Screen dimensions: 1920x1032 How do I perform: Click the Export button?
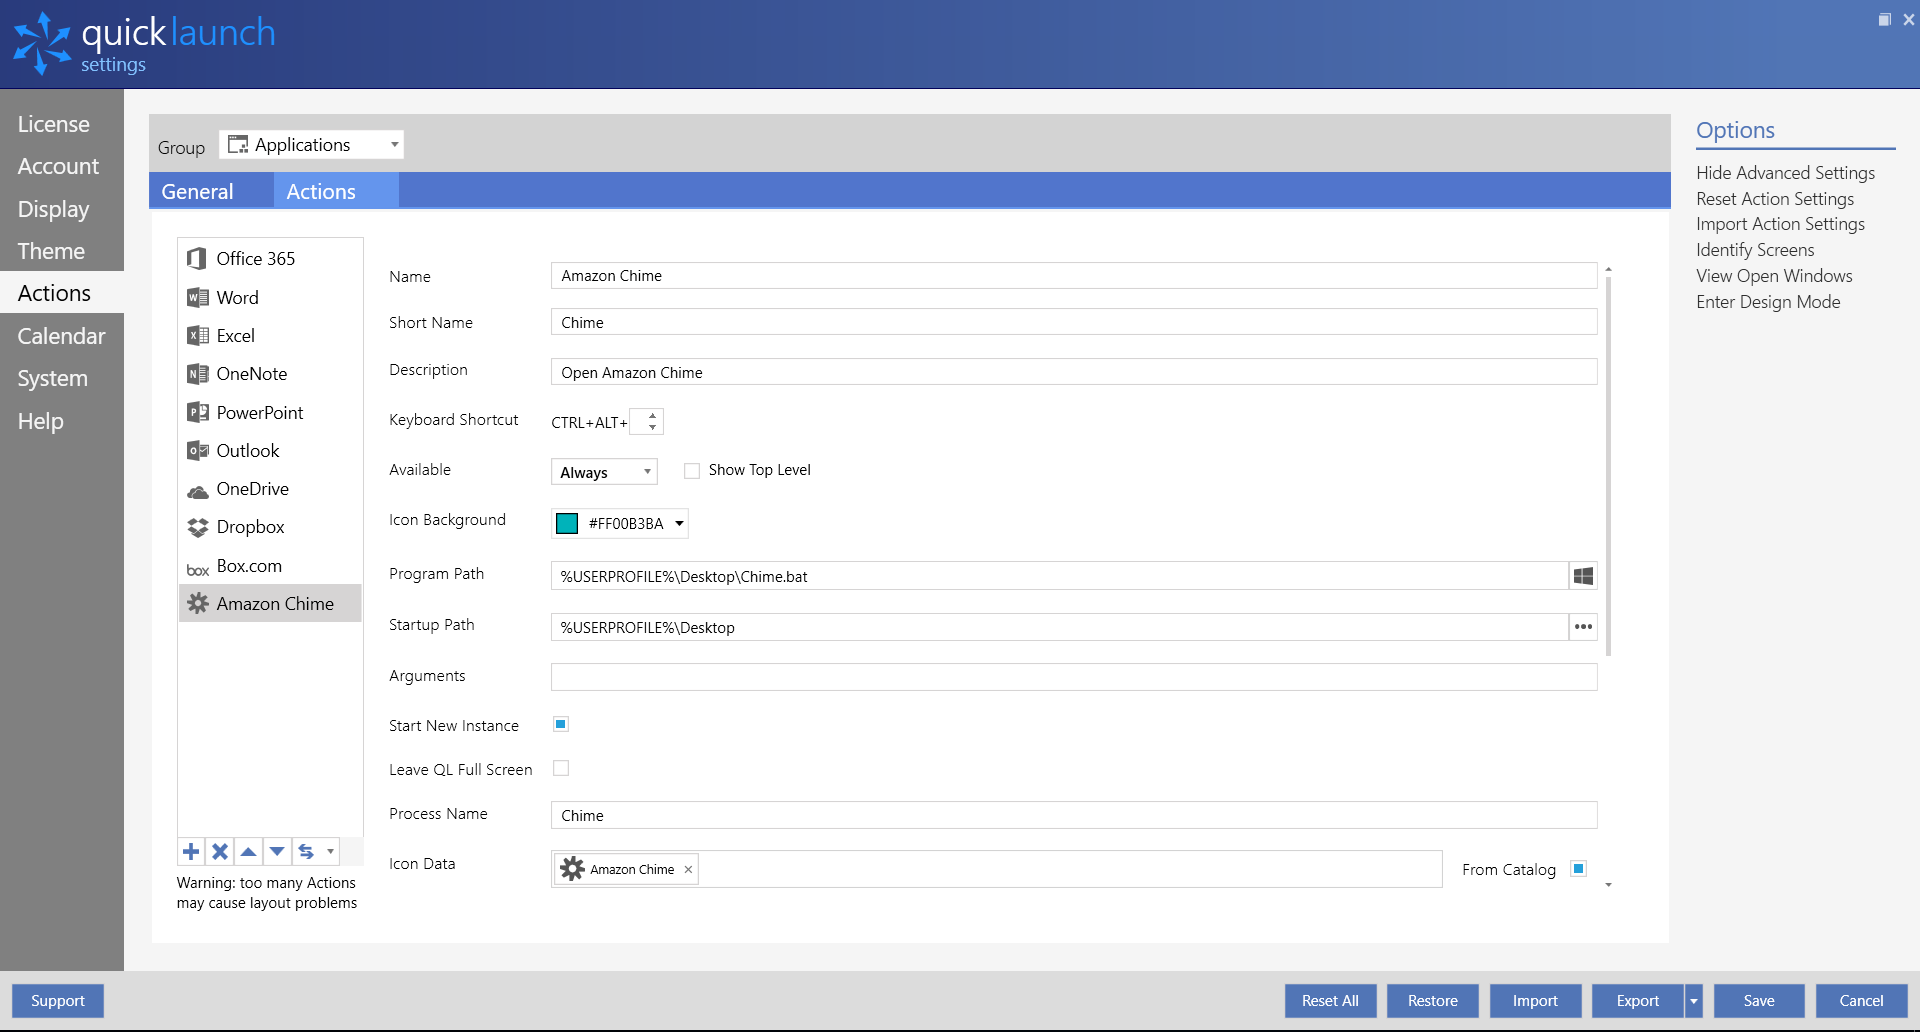click(x=1638, y=1001)
